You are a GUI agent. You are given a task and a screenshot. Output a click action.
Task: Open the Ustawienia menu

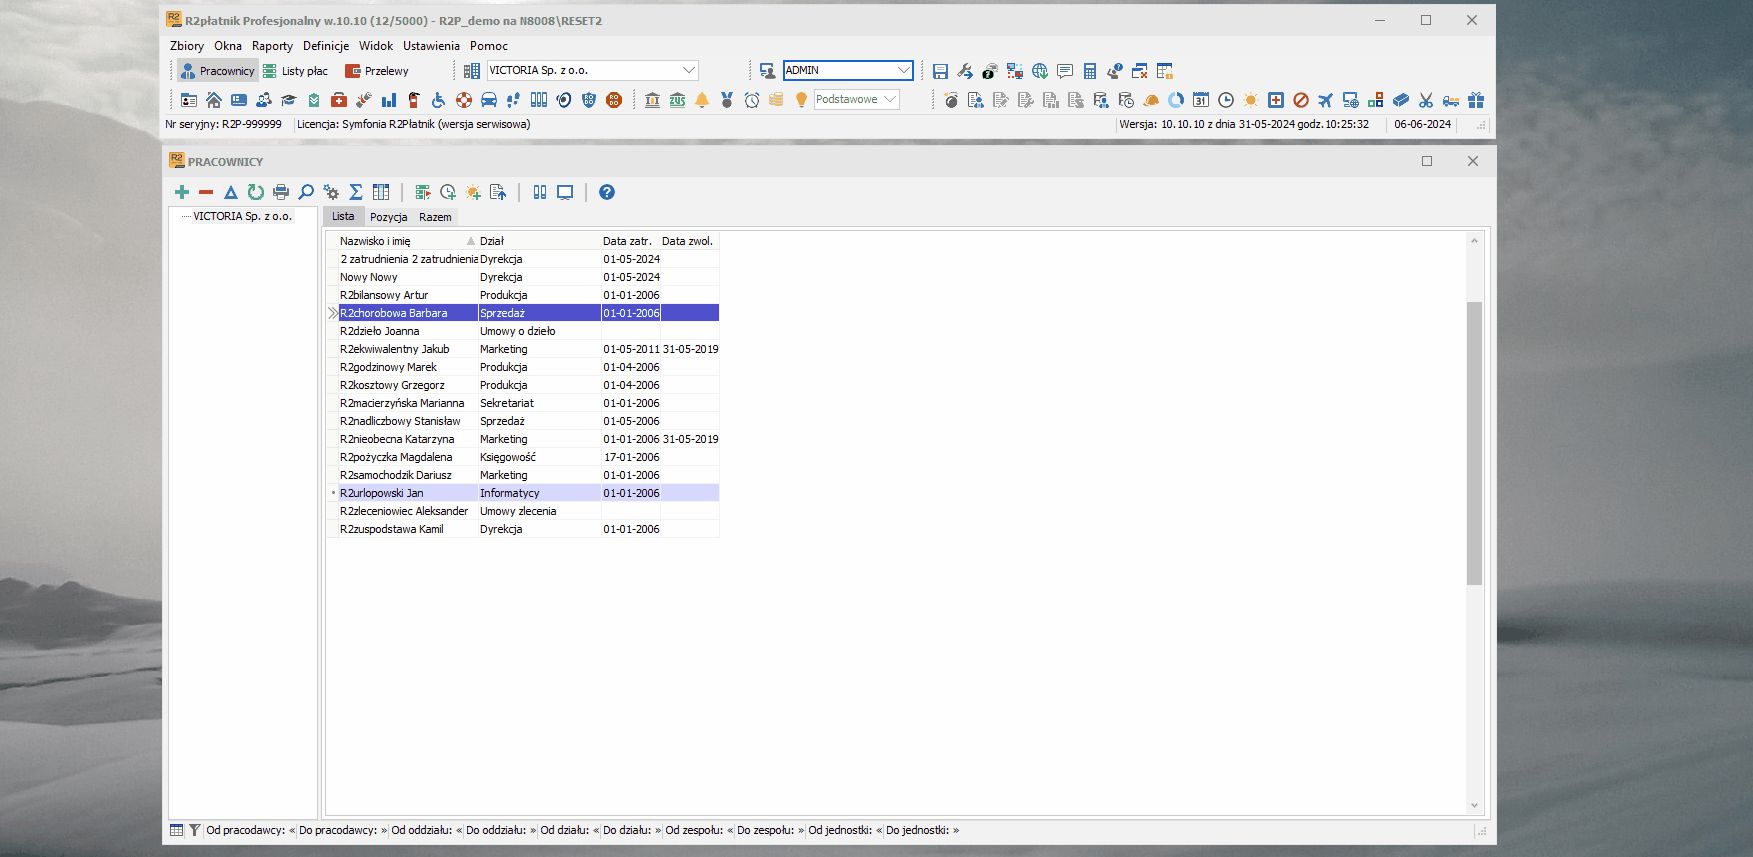coord(431,46)
